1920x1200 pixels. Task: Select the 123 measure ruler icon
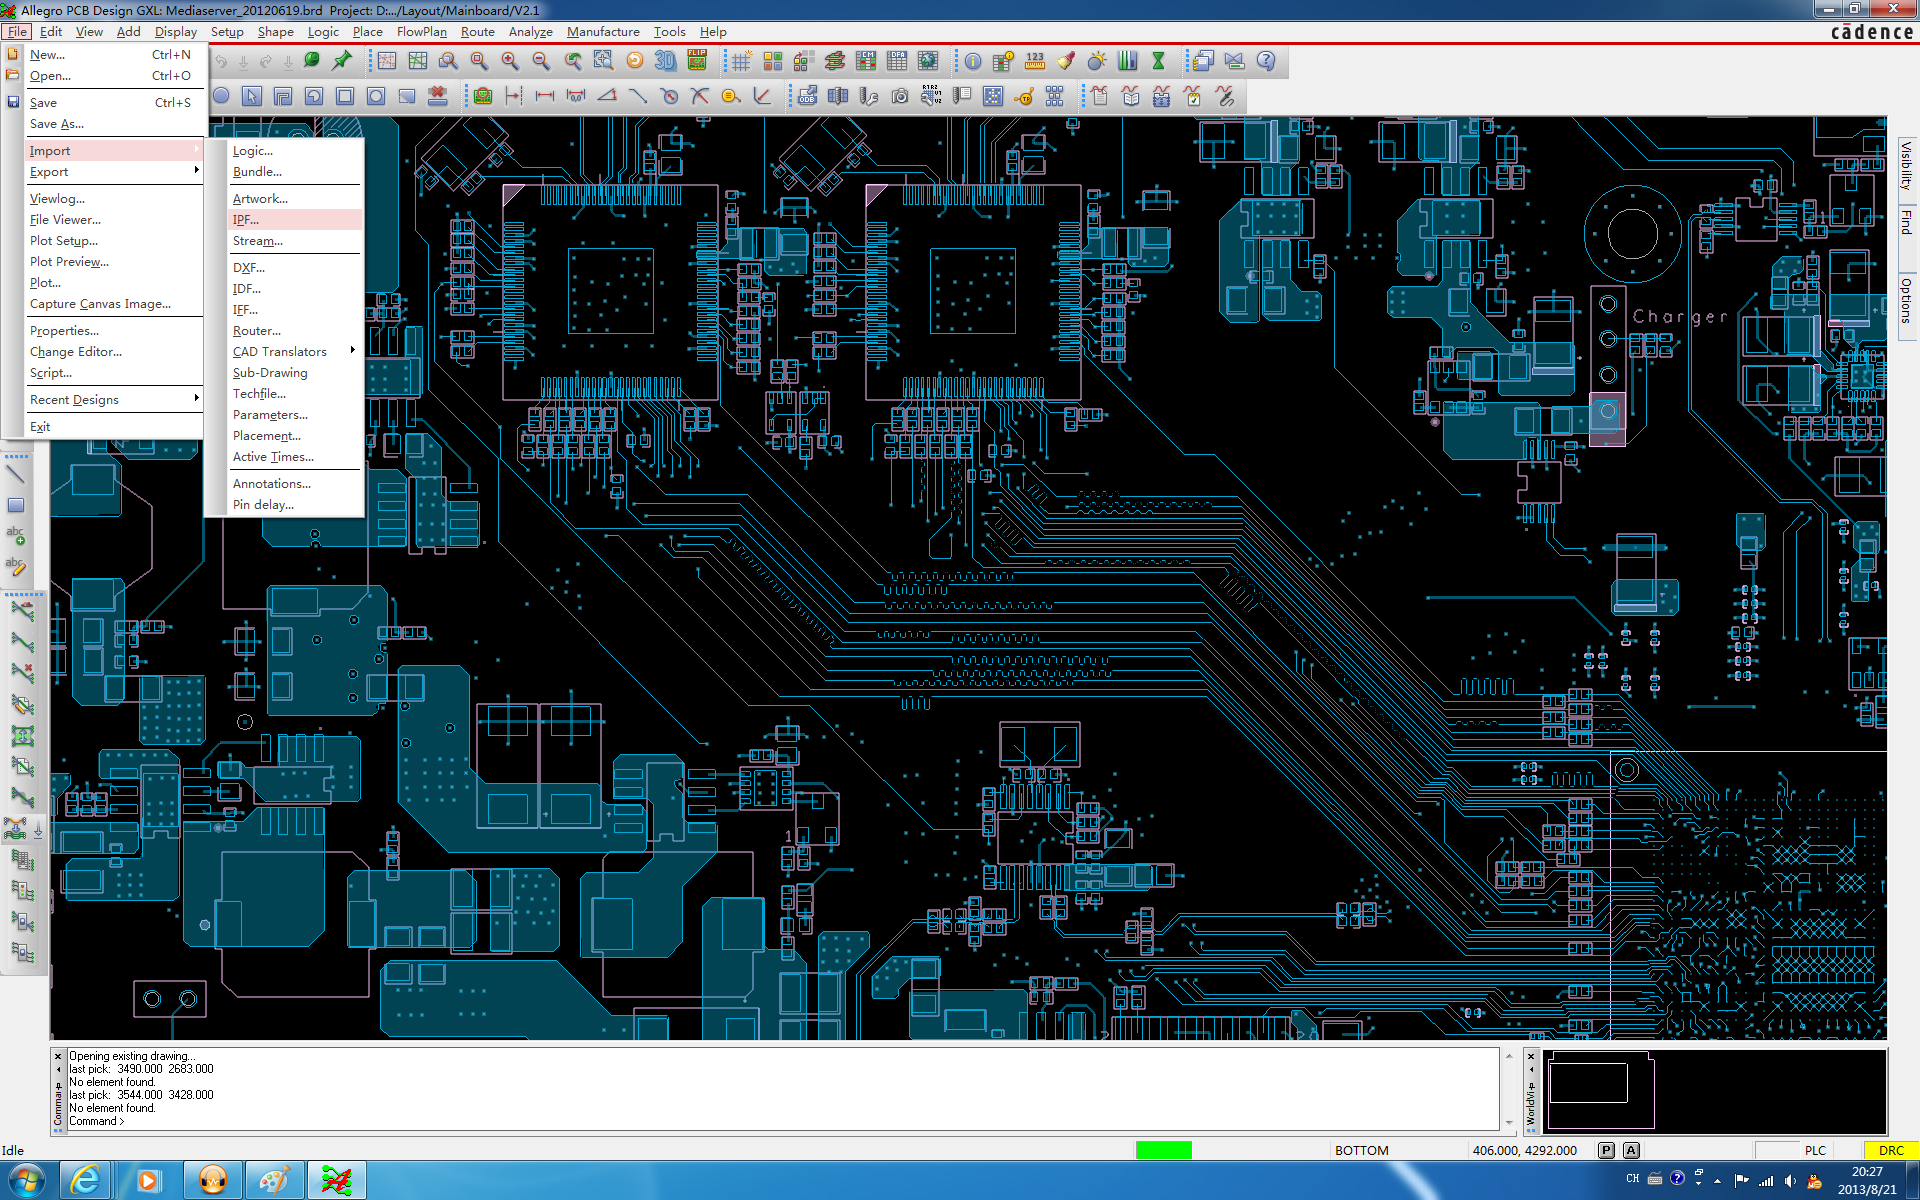pos(1035,61)
